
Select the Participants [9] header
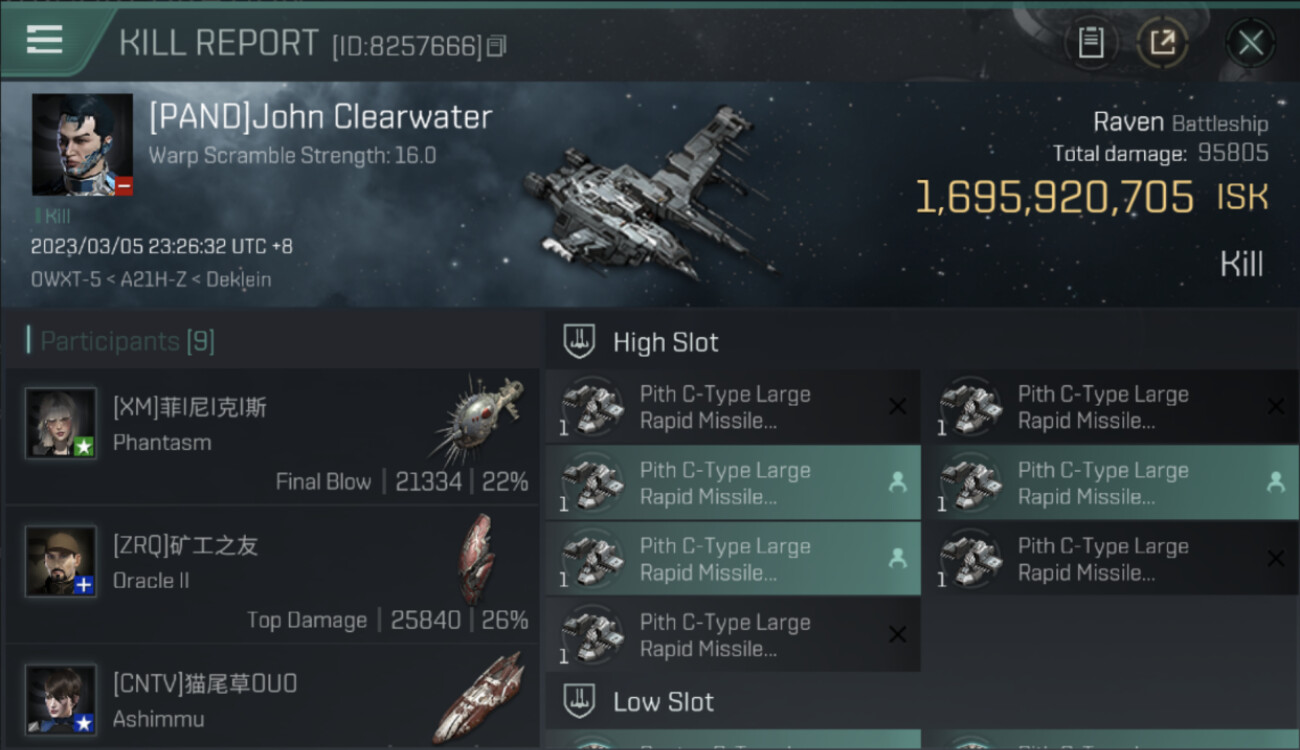(127, 341)
